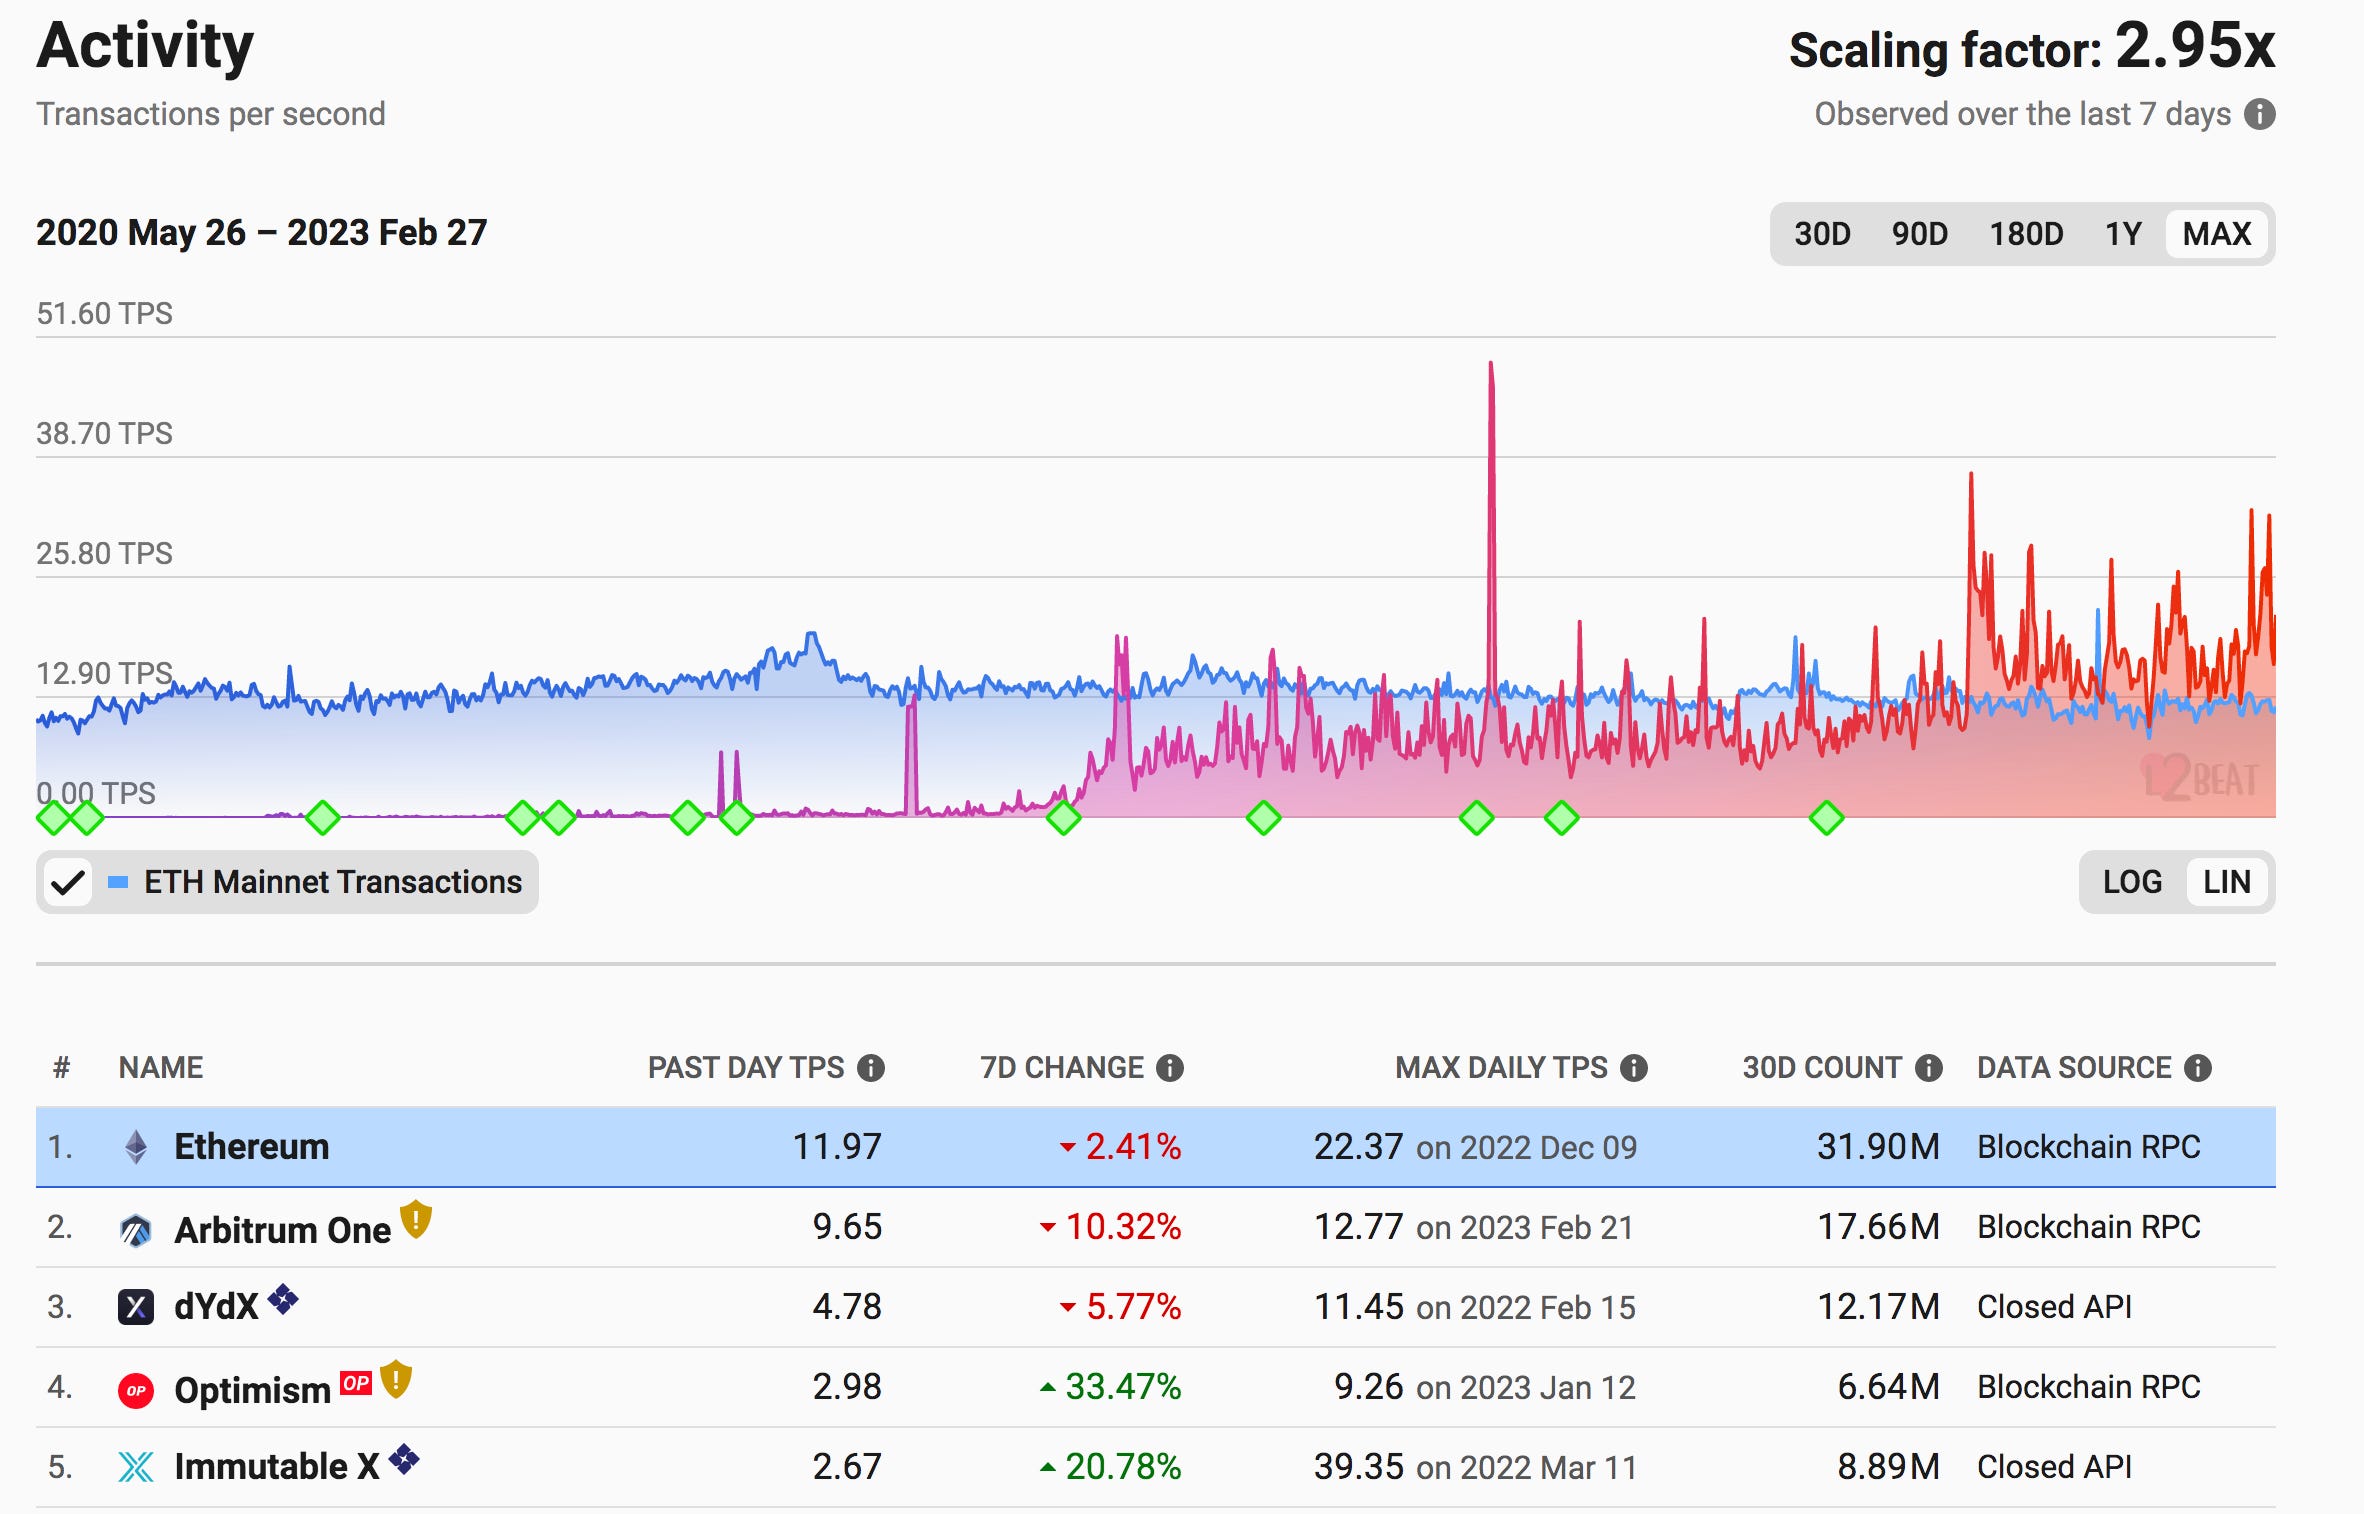Click dYdX max daily TPS 11.45 cell
The height and width of the screenshot is (1514, 2364).
(1475, 1307)
